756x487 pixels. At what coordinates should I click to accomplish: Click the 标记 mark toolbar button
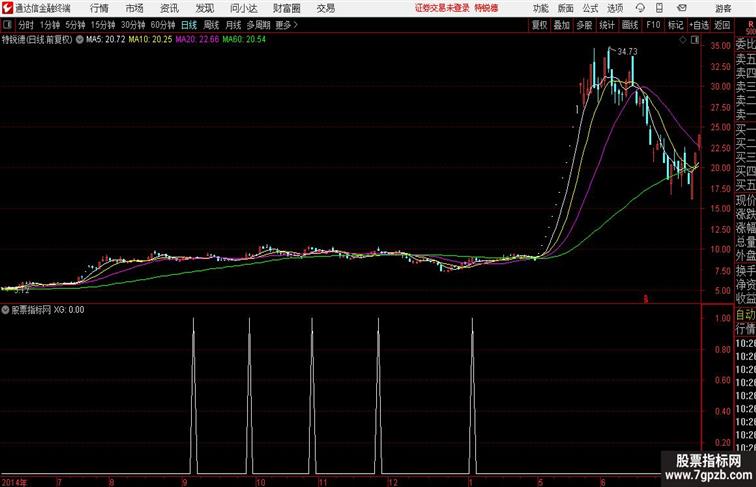675,25
